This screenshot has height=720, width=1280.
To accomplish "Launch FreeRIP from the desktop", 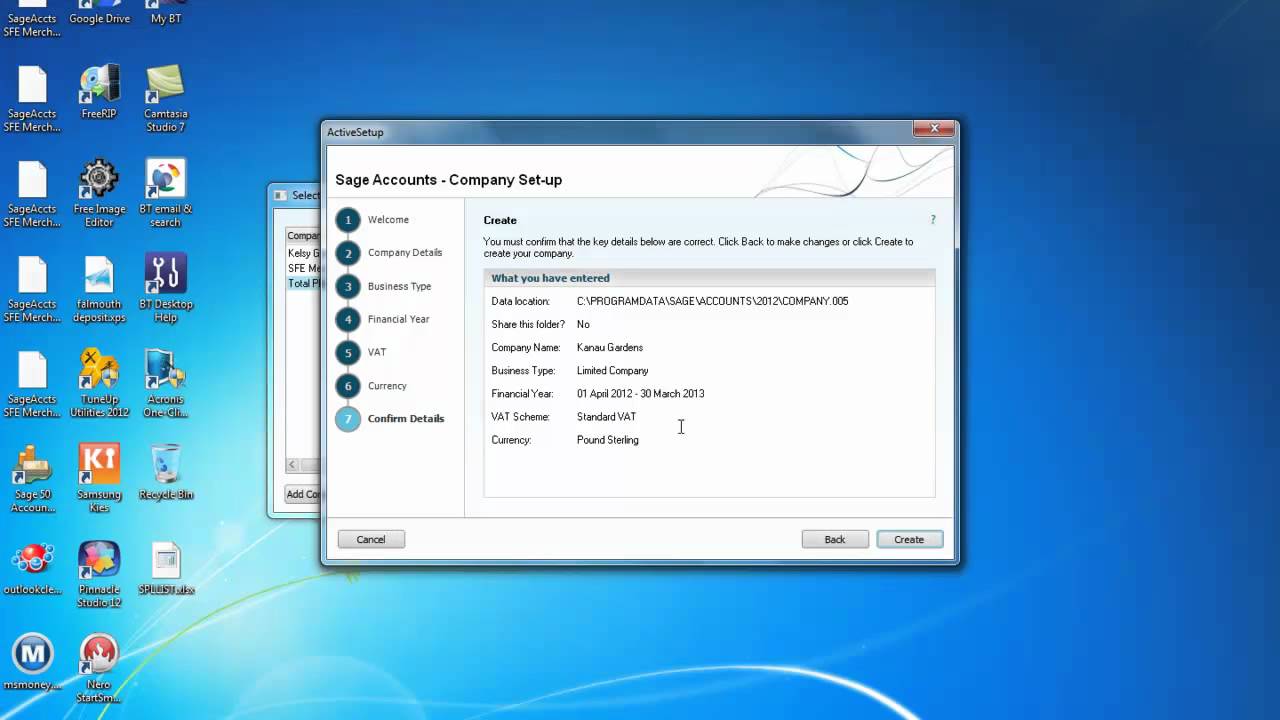I will click(x=99, y=92).
